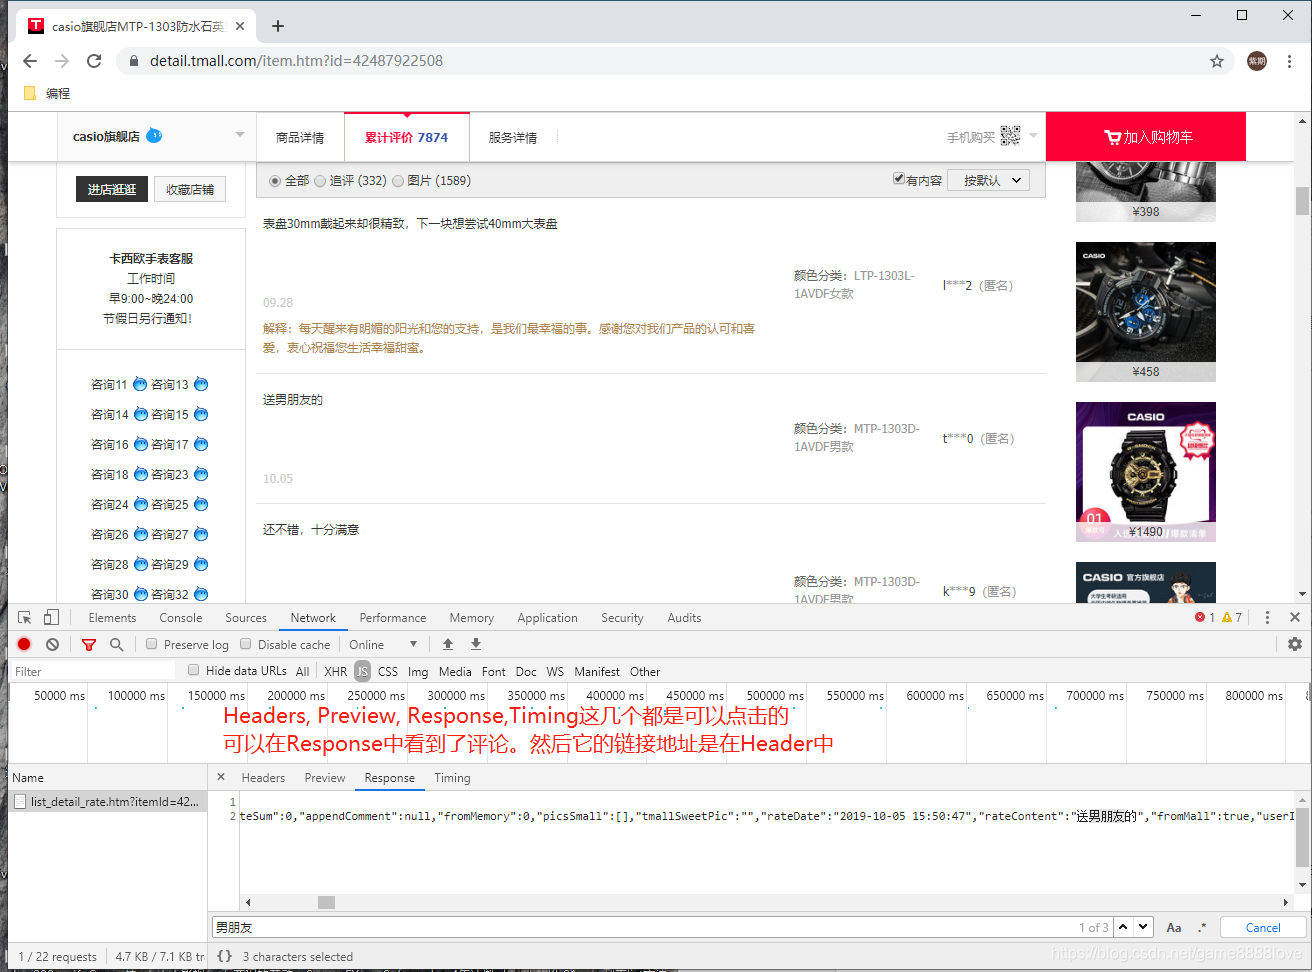Pretty print response with braces icon
This screenshot has height=972, width=1312.
tap(225, 956)
